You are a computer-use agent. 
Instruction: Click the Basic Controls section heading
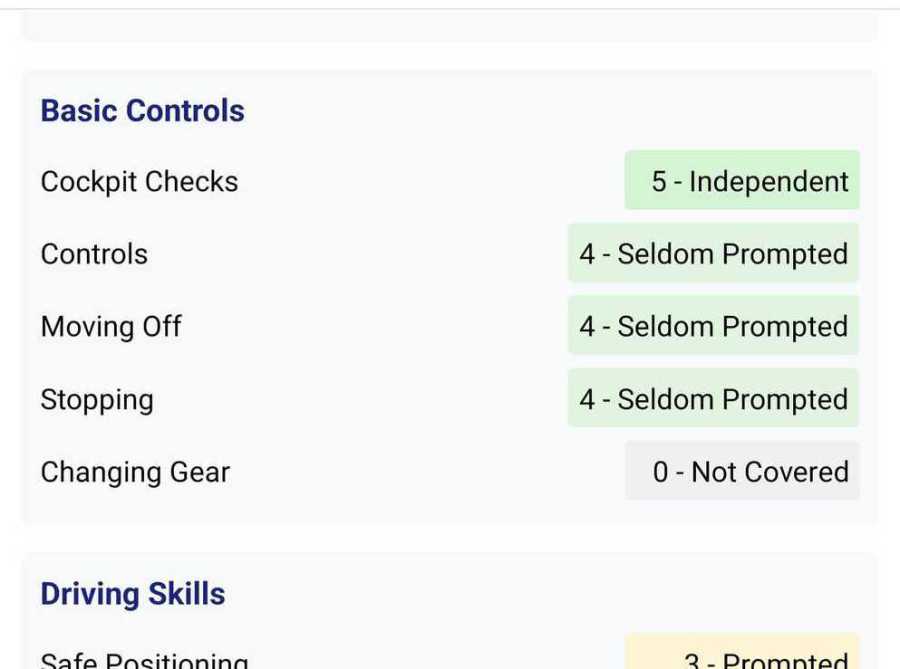(x=142, y=110)
